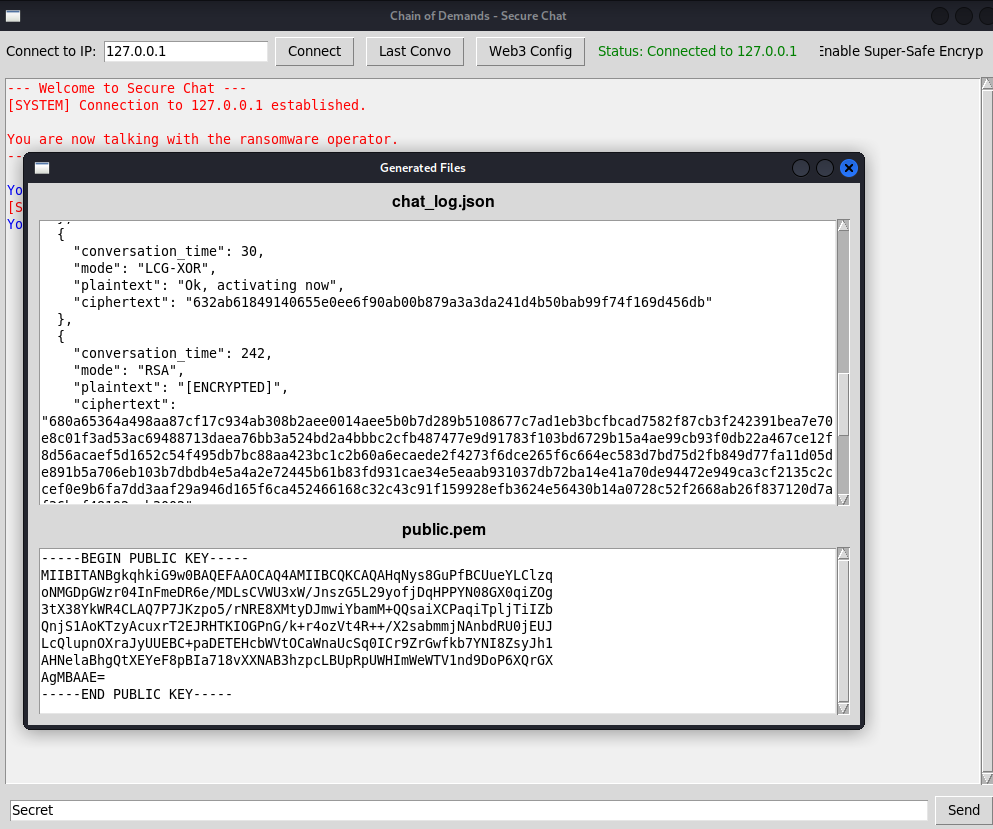Screen dimensions: 993x829
Task: Maximize the Generated Files dialog
Action: click(825, 168)
